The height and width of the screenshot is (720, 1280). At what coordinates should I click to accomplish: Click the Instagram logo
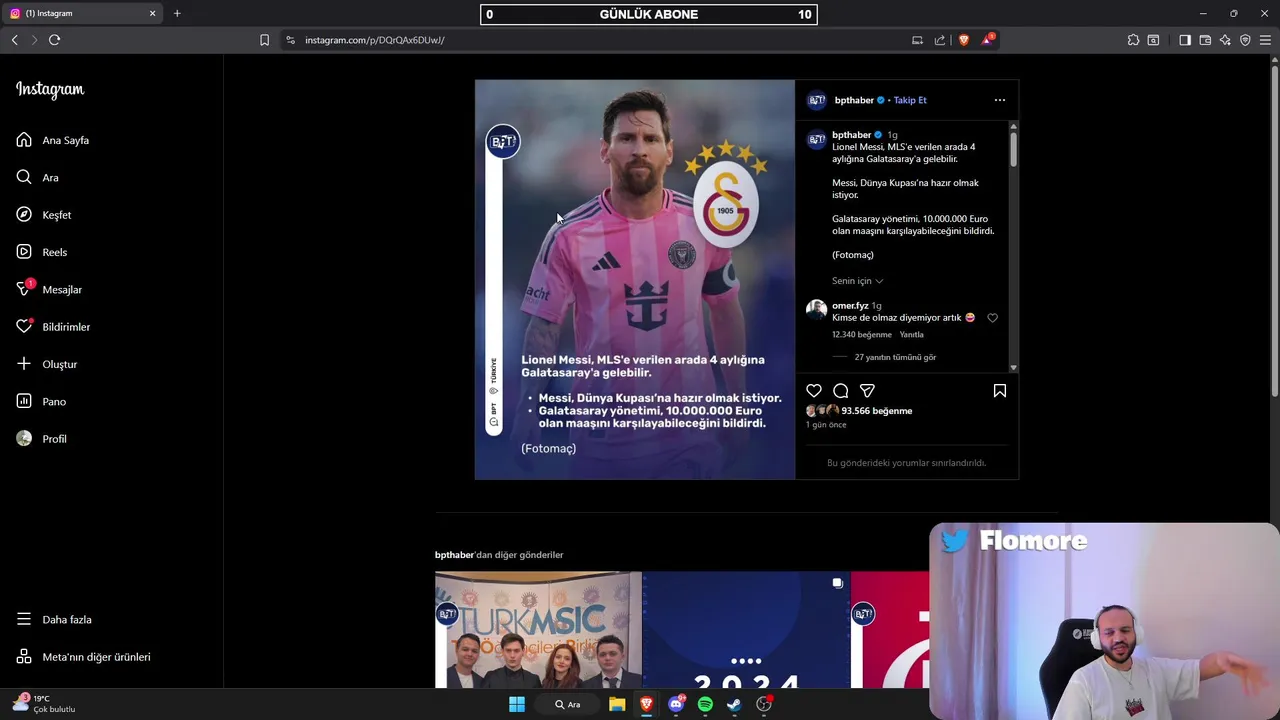click(x=50, y=89)
